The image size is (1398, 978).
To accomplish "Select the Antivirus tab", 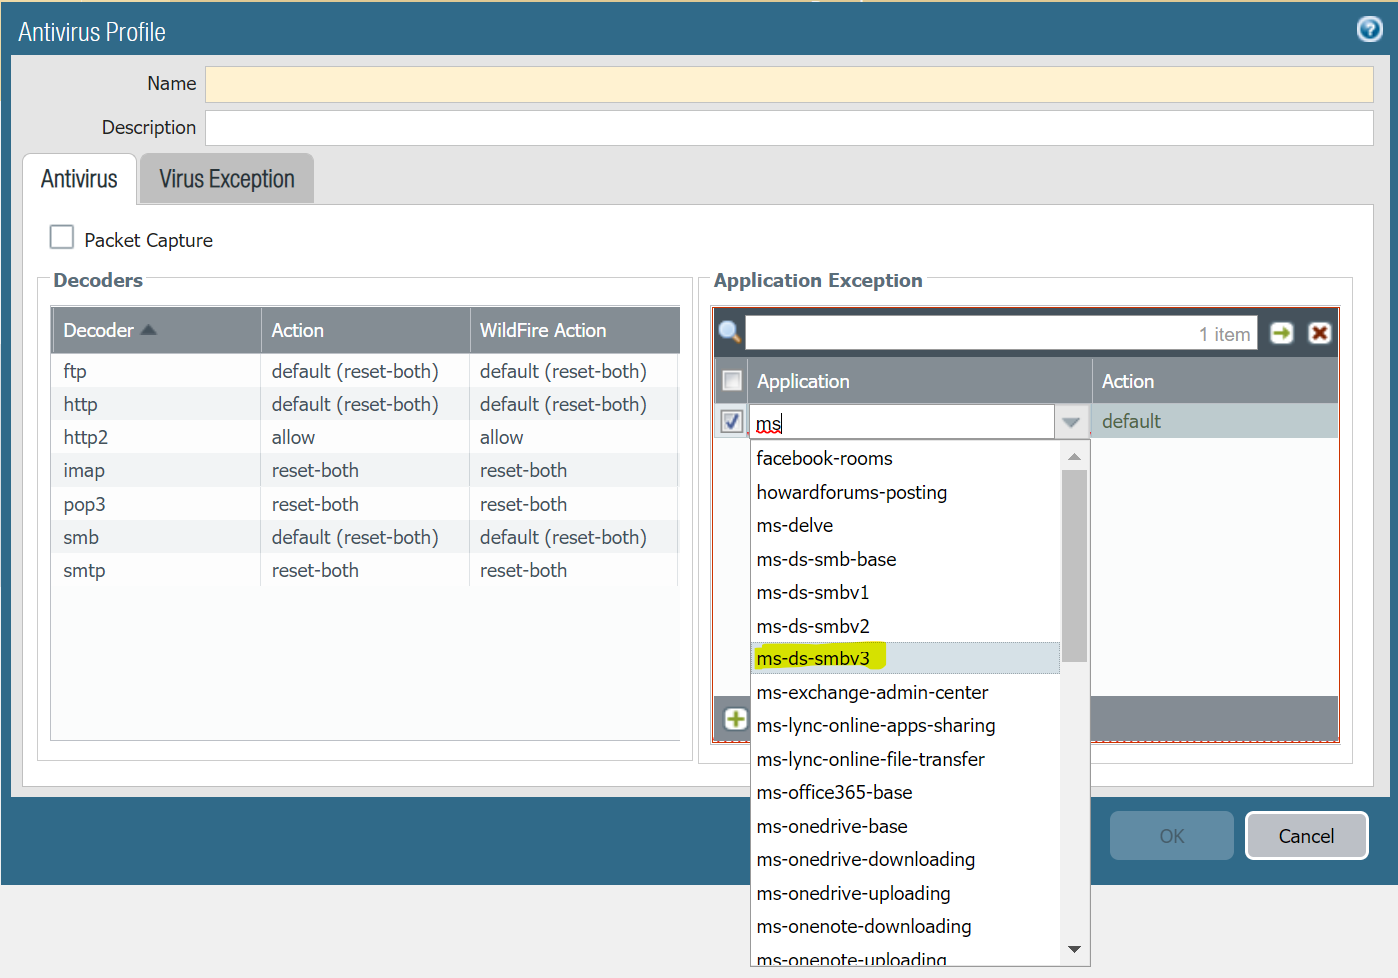I will (x=79, y=179).
